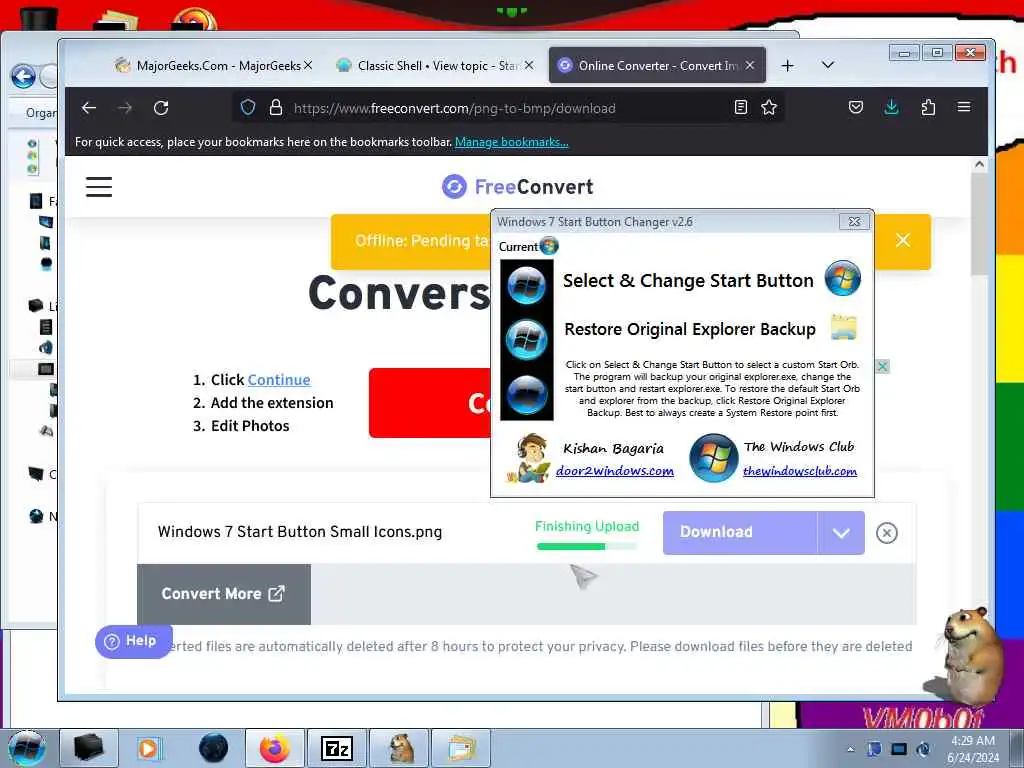The height and width of the screenshot is (768, 1024).
Task: Open a new Firefox tab
Action: (788, 65)
